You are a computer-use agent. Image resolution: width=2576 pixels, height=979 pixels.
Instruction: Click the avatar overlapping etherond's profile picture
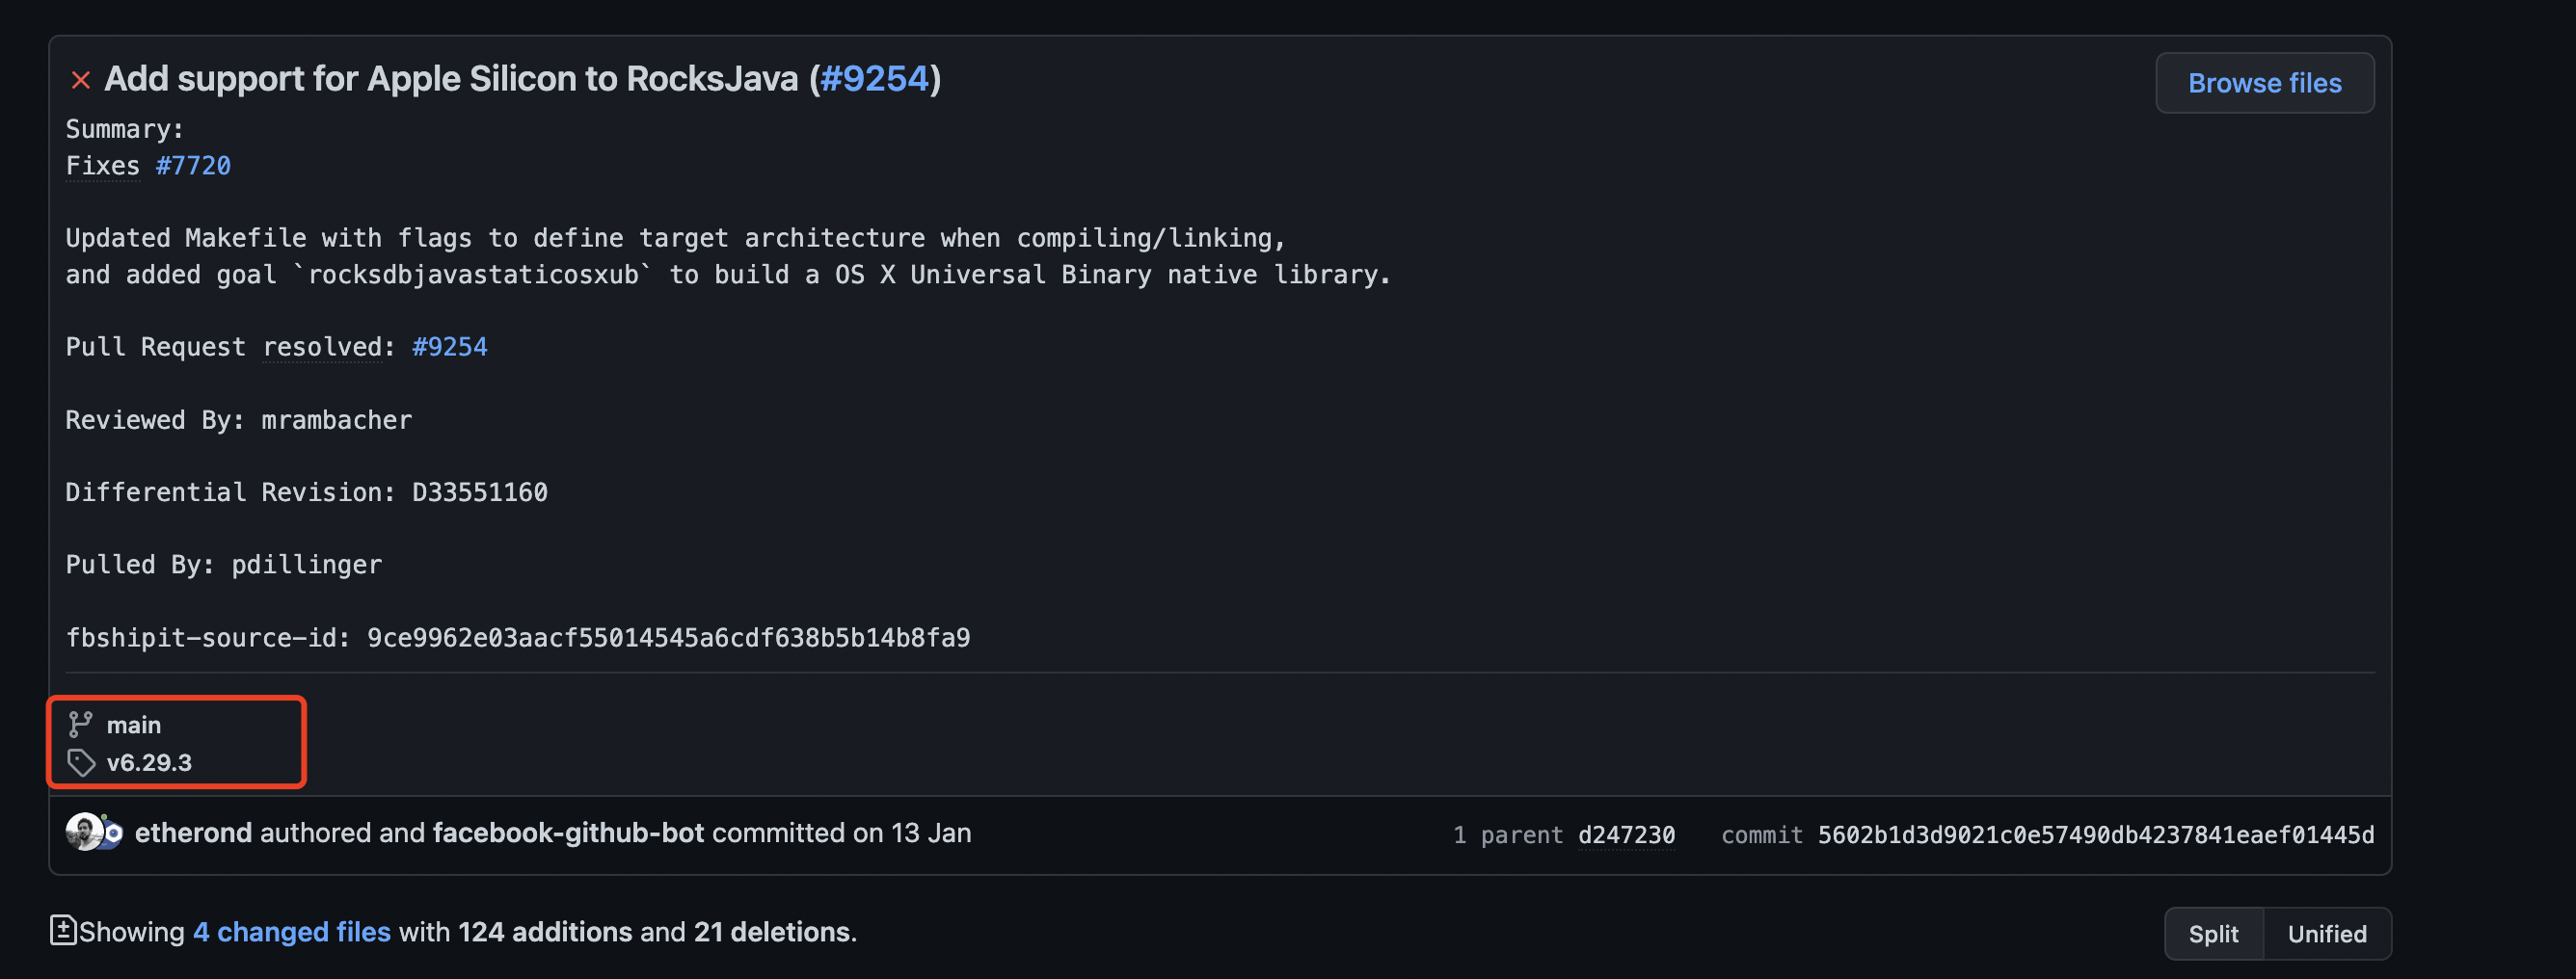coord(113,838)
